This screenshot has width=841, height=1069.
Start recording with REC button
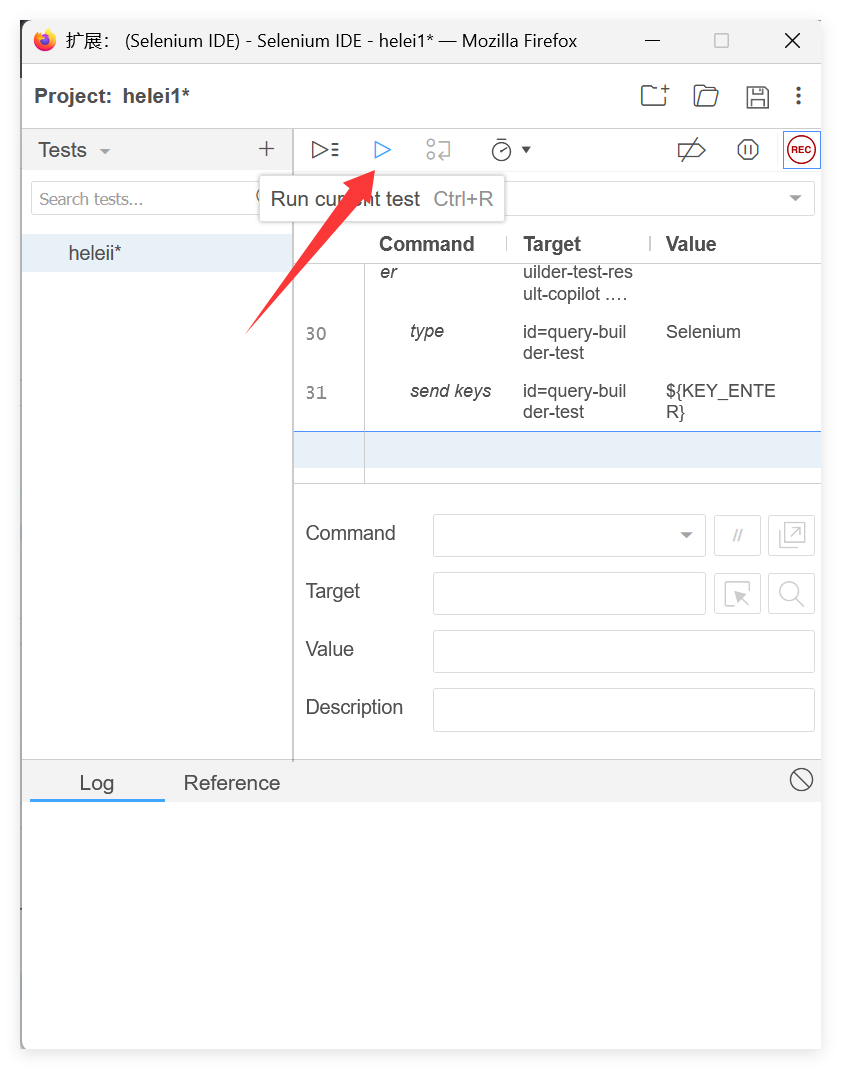tap(801, 149)
